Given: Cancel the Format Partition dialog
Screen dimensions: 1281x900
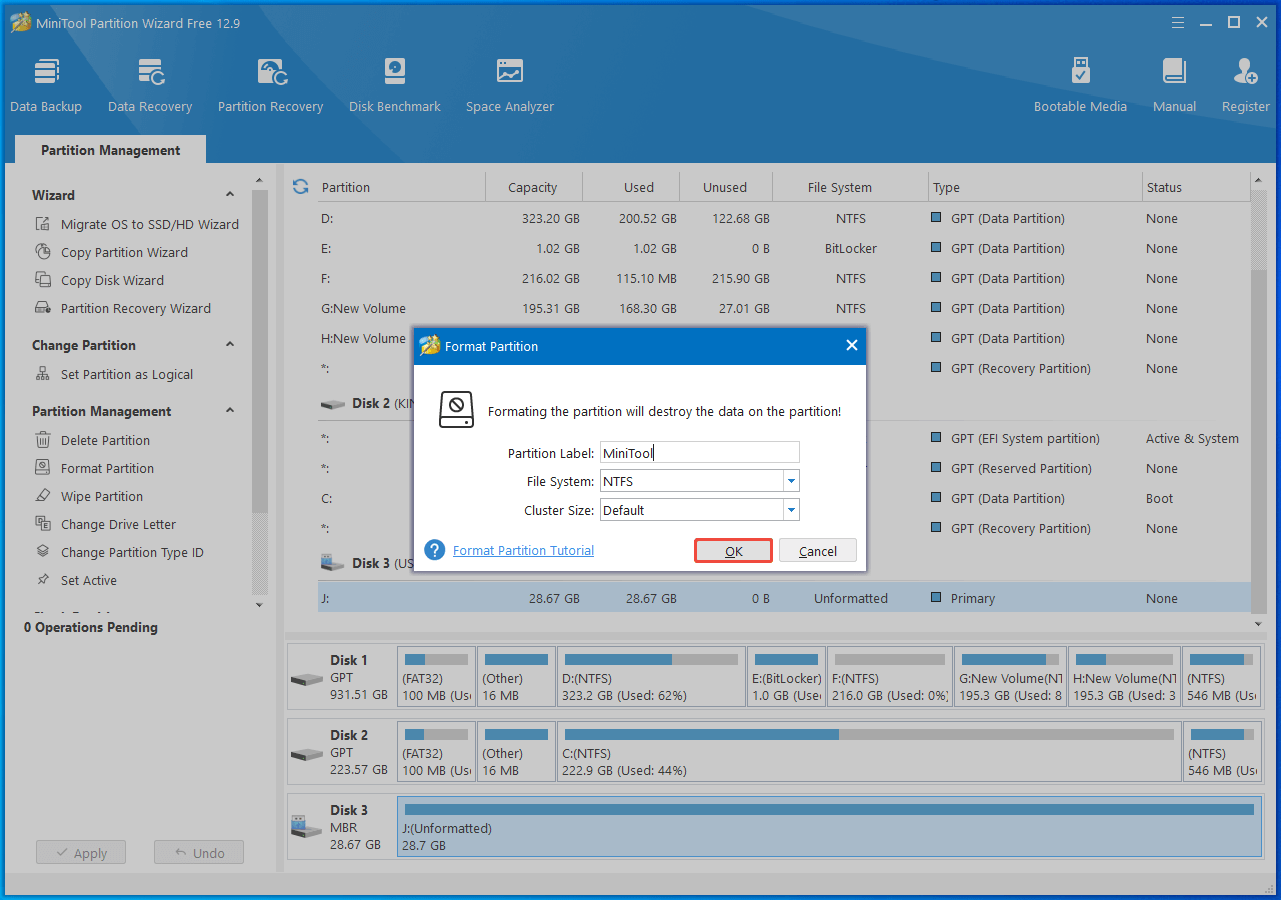Looking at the screenshot, I should pos(817,551).
